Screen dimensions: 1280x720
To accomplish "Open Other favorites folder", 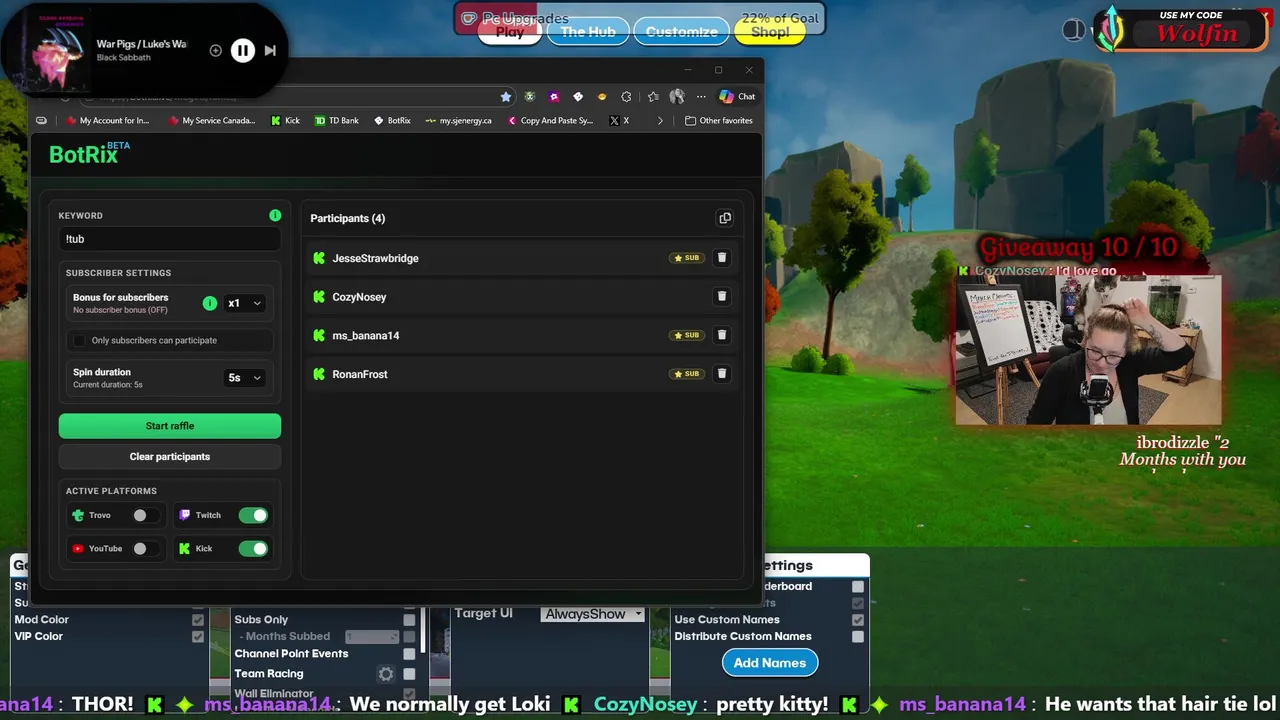I will click(719, 120).
